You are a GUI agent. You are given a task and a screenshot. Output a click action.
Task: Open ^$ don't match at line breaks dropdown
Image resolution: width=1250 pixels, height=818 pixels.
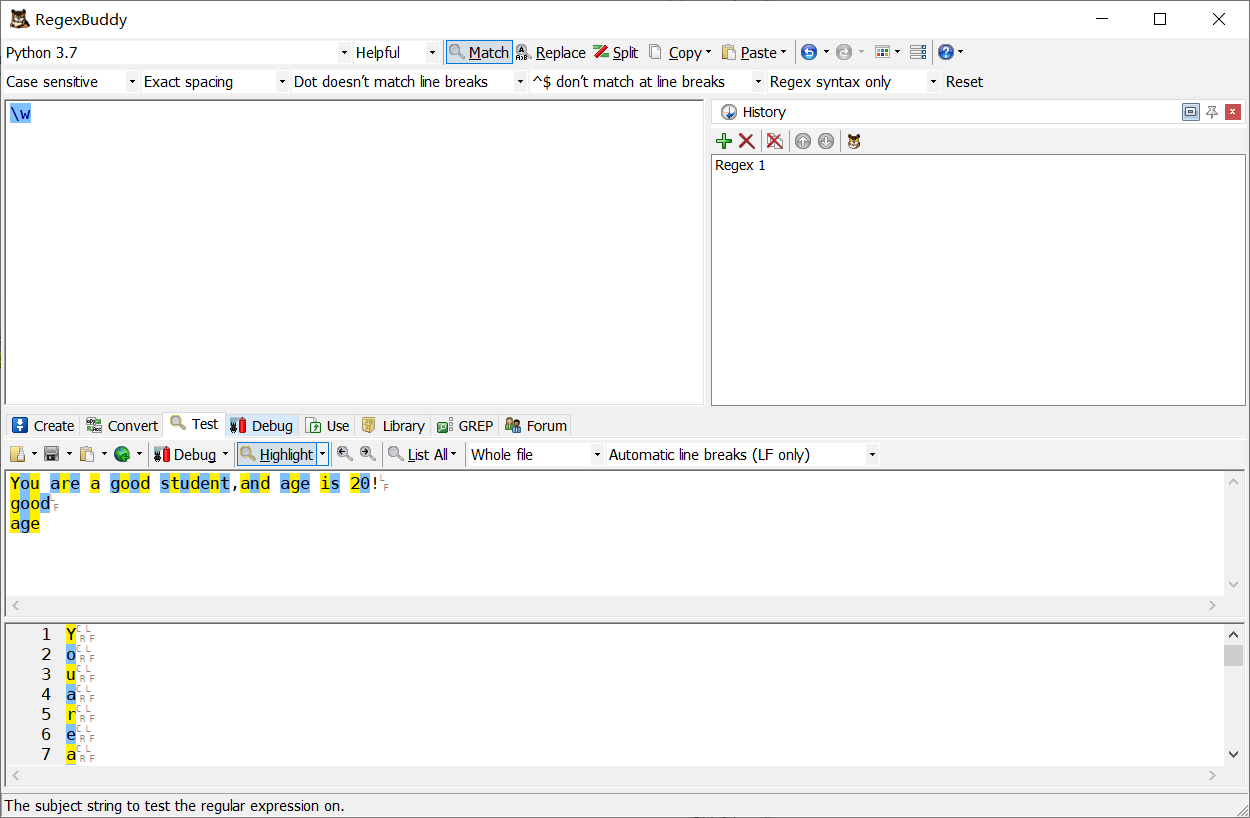tap(758, 82)
